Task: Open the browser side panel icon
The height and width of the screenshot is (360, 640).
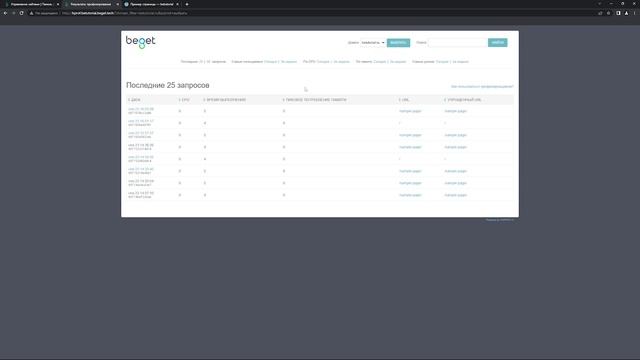Action: coord(618,13)
